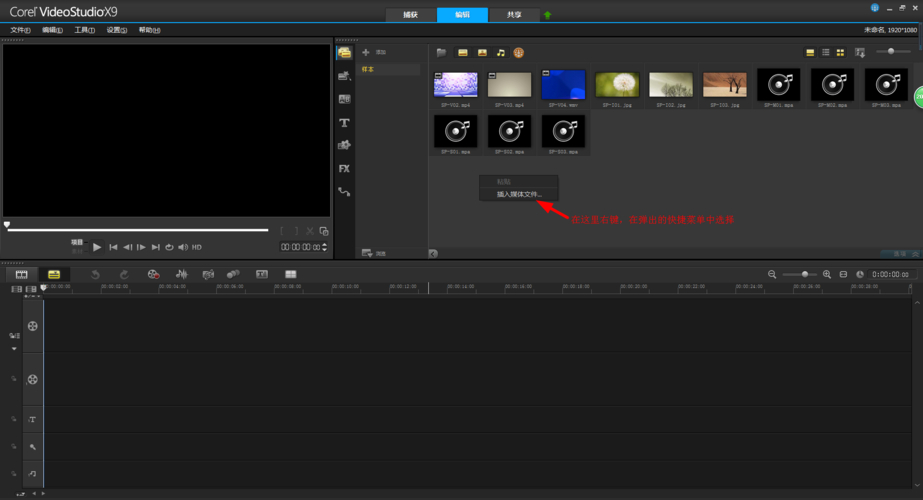Screen dimensions: 923x500
Task: Open the 工具 menu
Action: (x=85, y=30)
